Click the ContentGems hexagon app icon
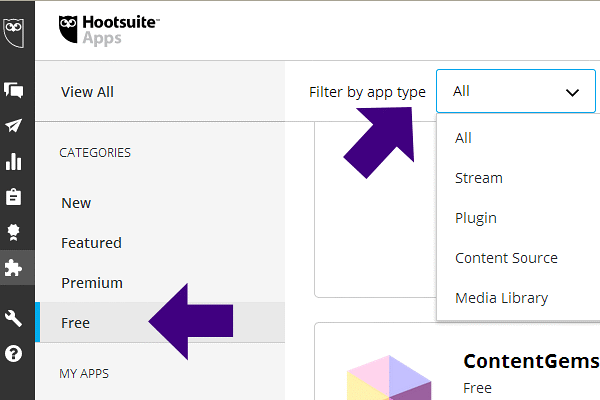 tap(389, 378)
